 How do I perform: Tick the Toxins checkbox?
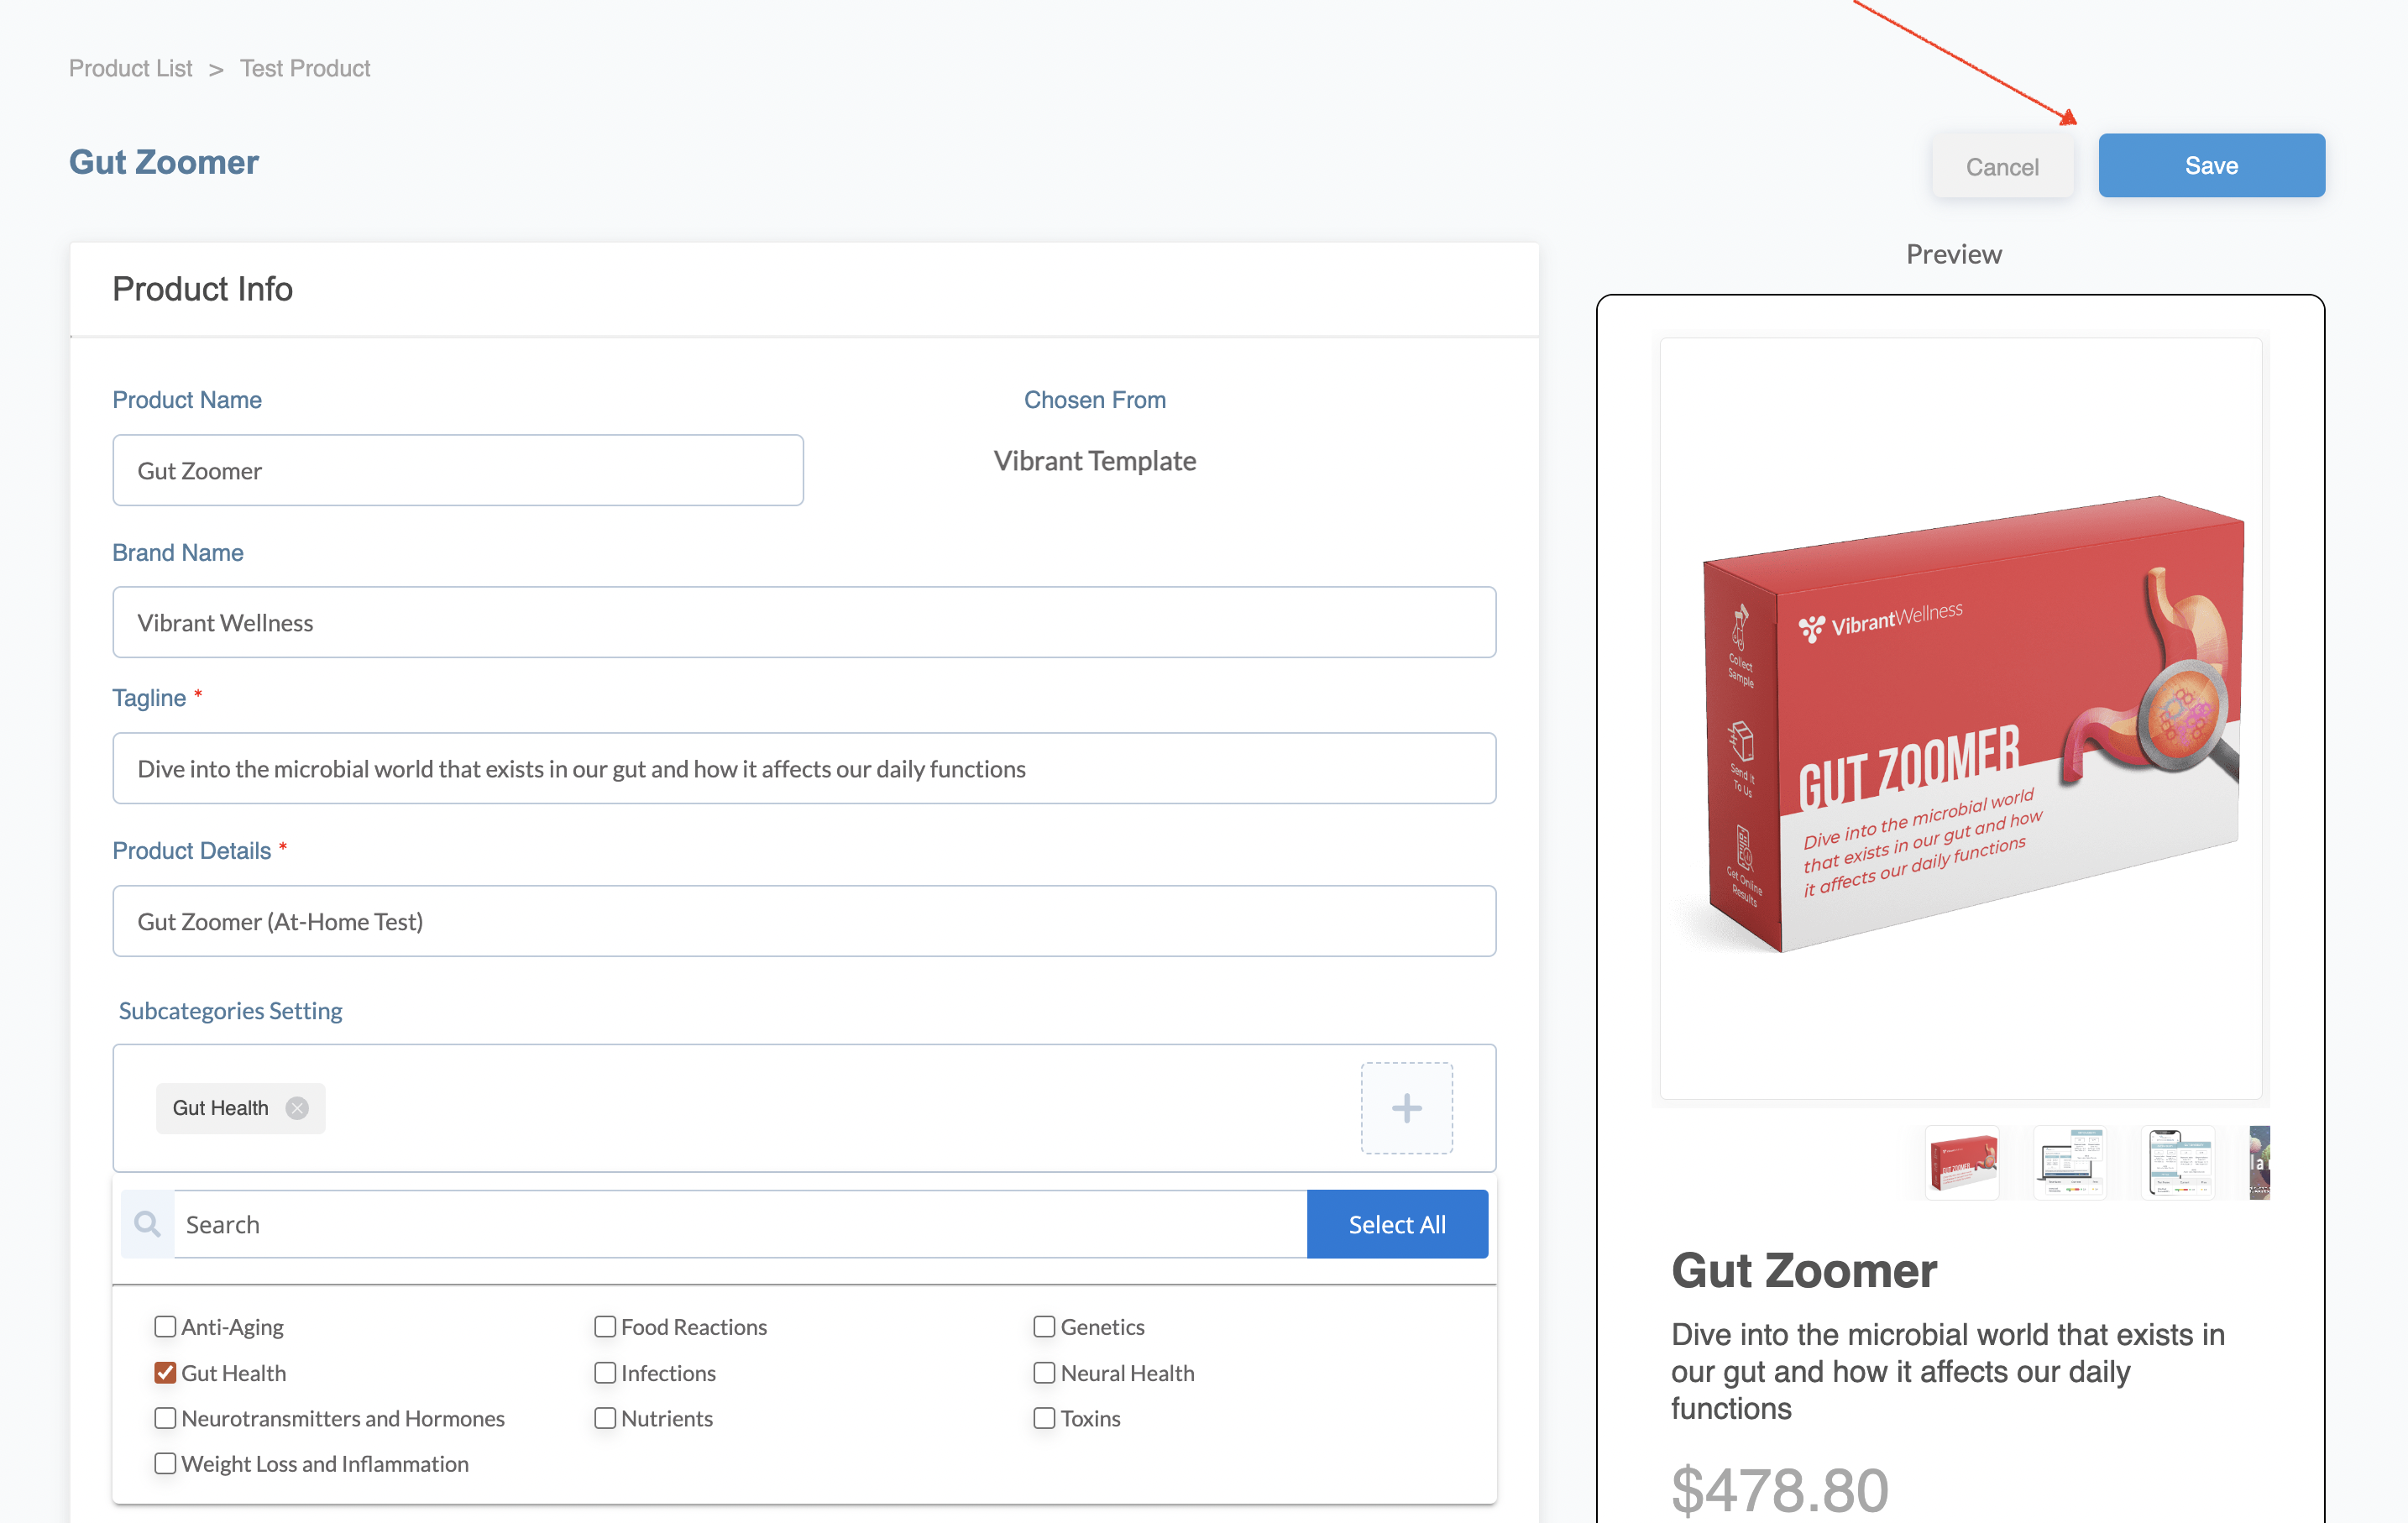(1044, 1418)
